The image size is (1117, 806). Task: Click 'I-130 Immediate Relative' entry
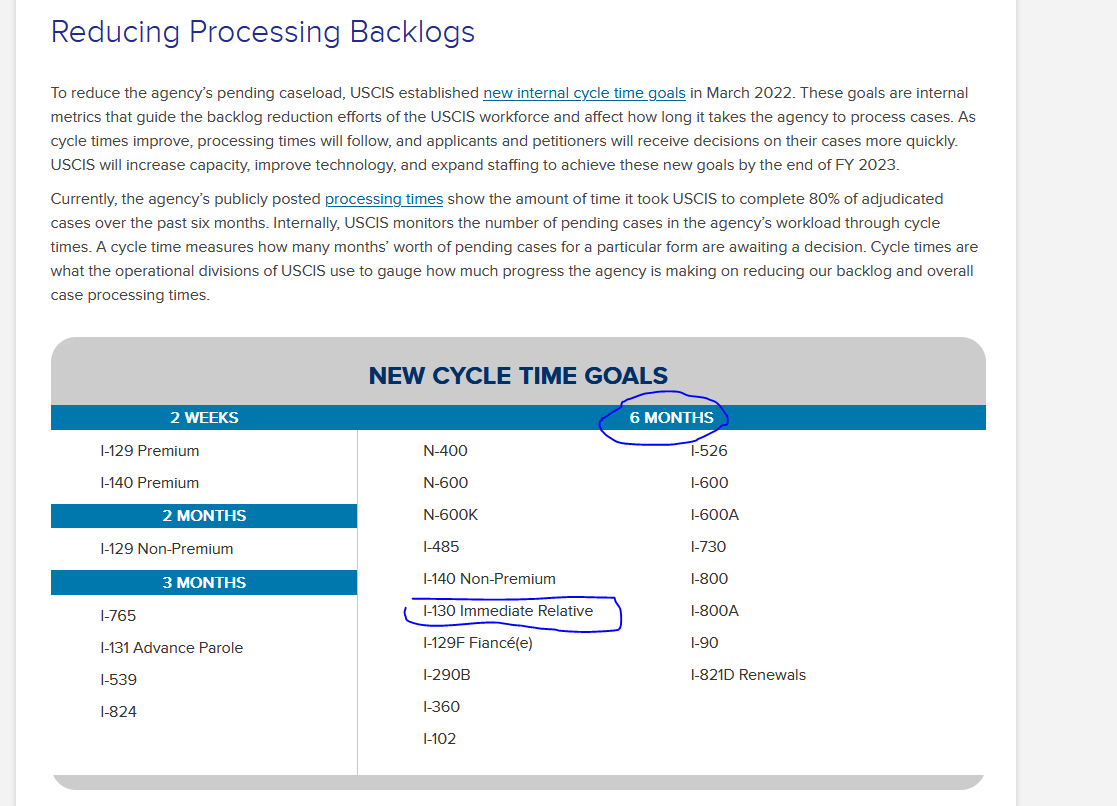pos(508,611)
